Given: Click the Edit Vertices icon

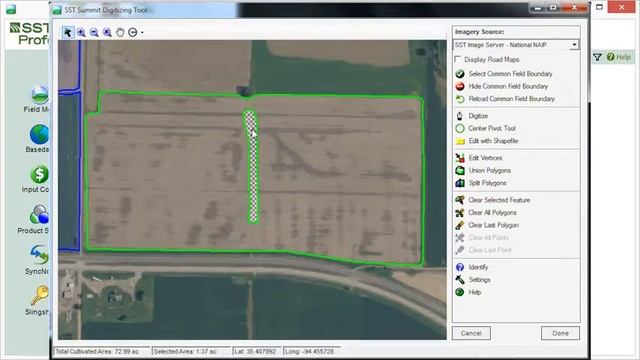Looking at the screenshot, I should point(460,158).
